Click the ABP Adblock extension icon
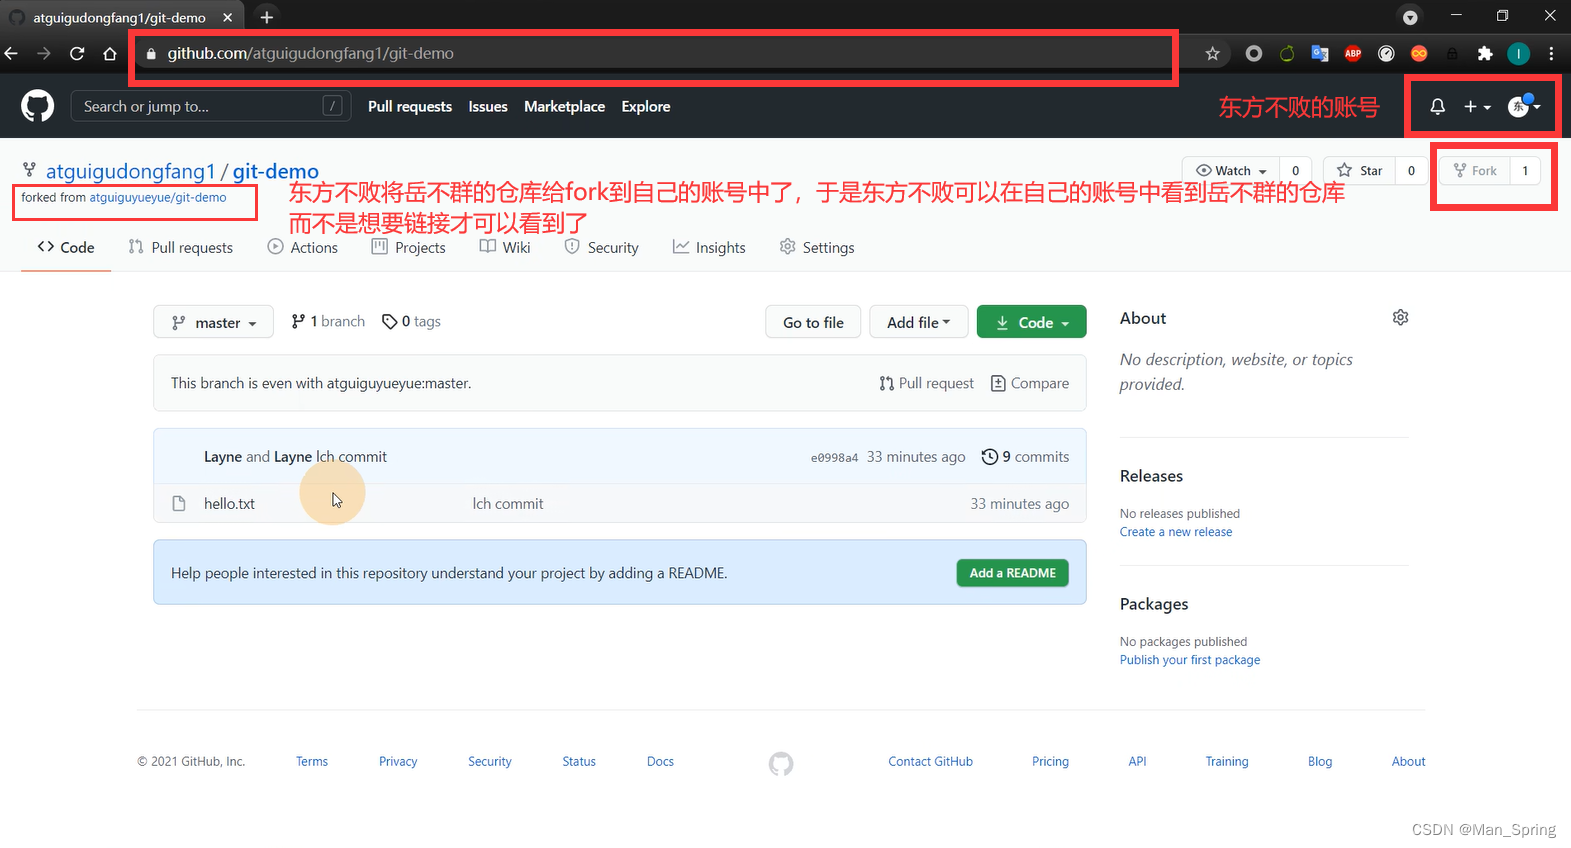The image size is (1571, 848). pyautogui.click(x=1353, y=54)
